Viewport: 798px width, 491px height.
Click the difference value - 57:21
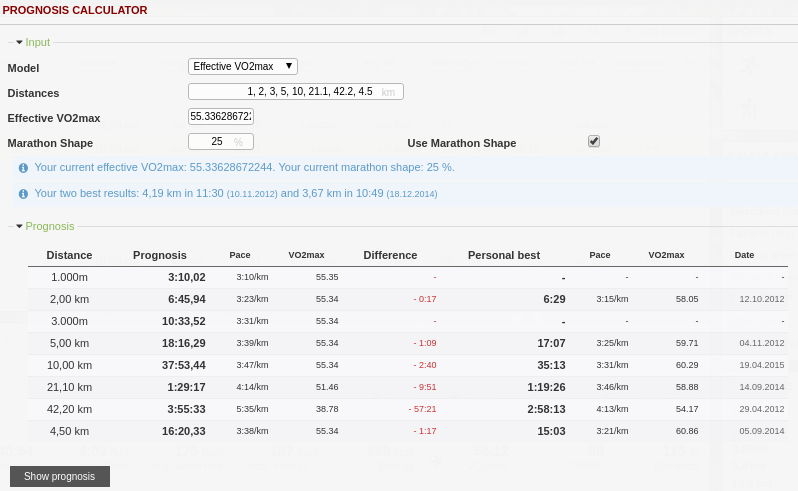pyautogui.click(x=422, y=409)
